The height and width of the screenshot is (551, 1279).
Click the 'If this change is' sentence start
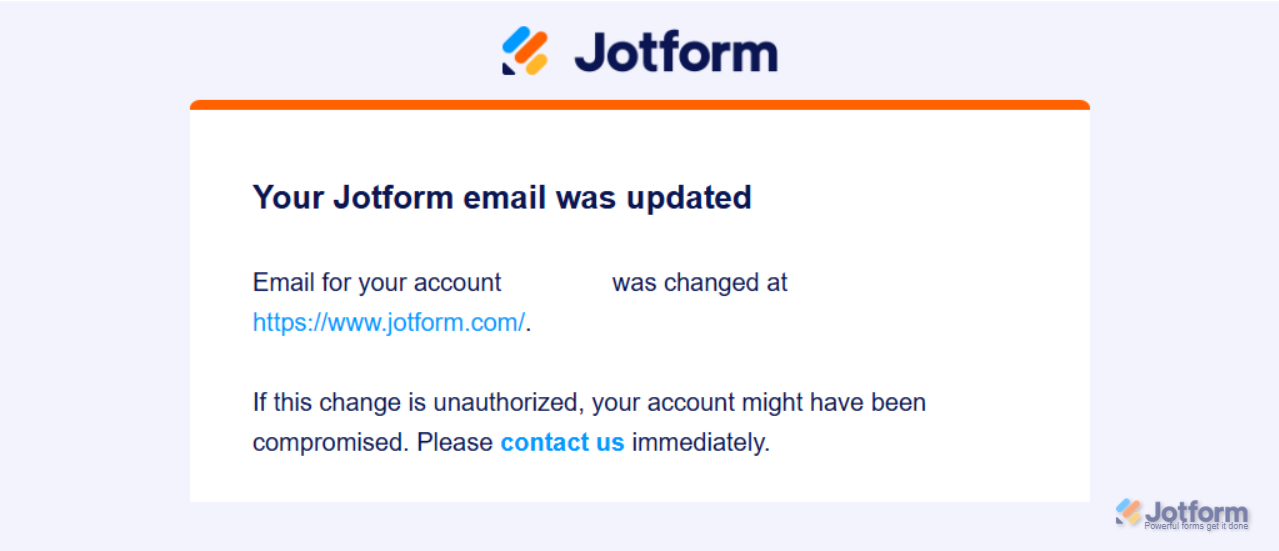click(340, 403)
